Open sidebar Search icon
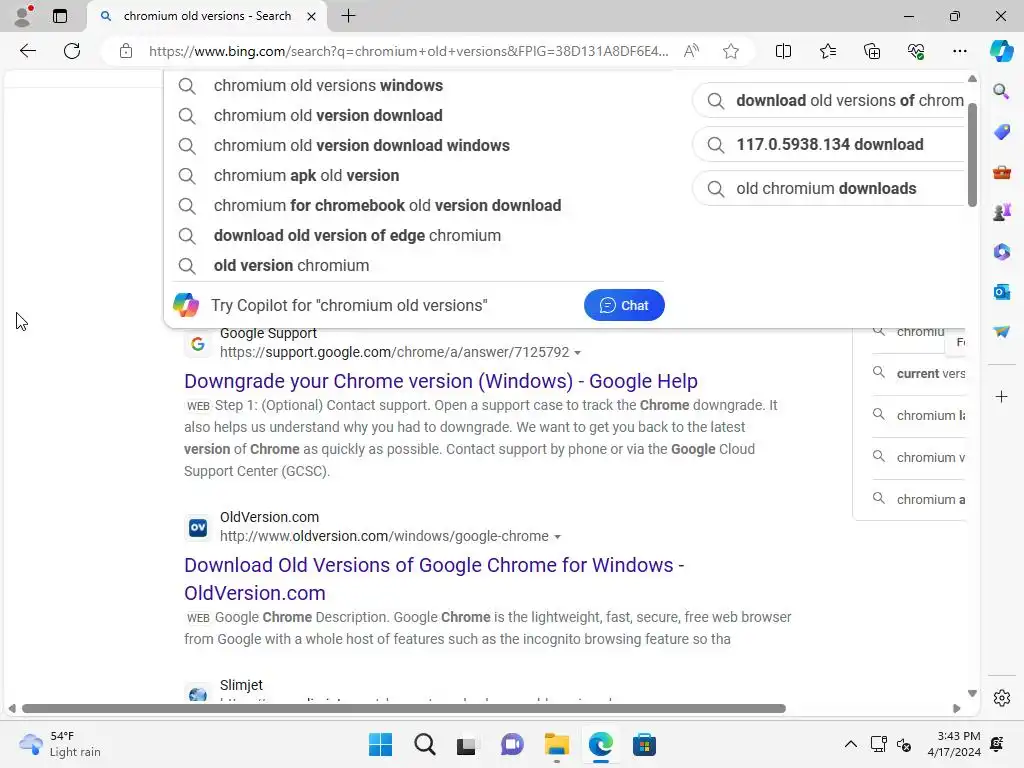The image size is (1024, 768). 1001,91
